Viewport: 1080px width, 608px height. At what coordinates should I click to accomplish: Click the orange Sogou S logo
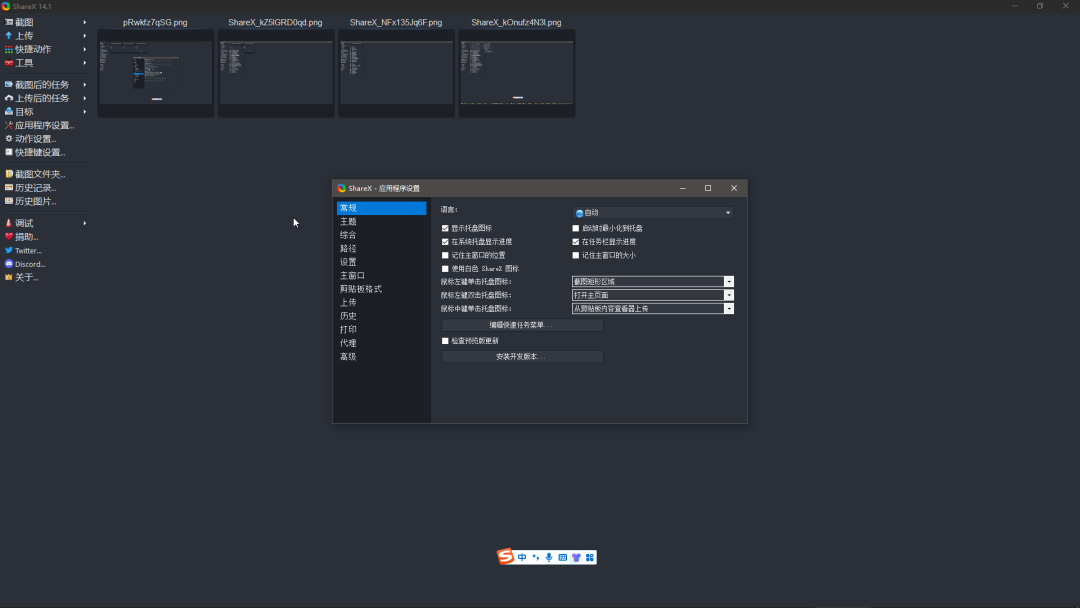point(506,556)
